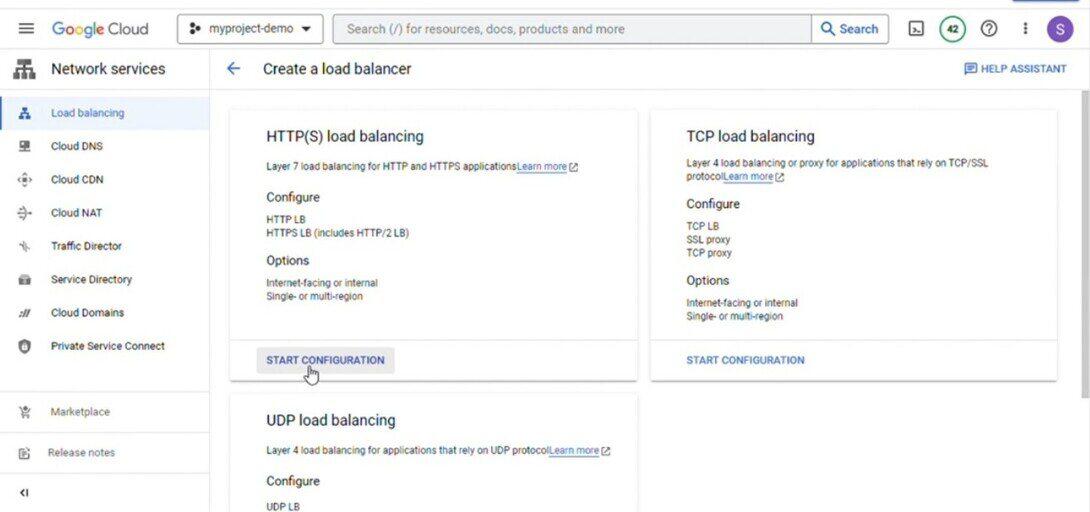Open the myproject-demo project selector
The width and height of the screenshot is (1090, 512).
[x=250, y=29]
